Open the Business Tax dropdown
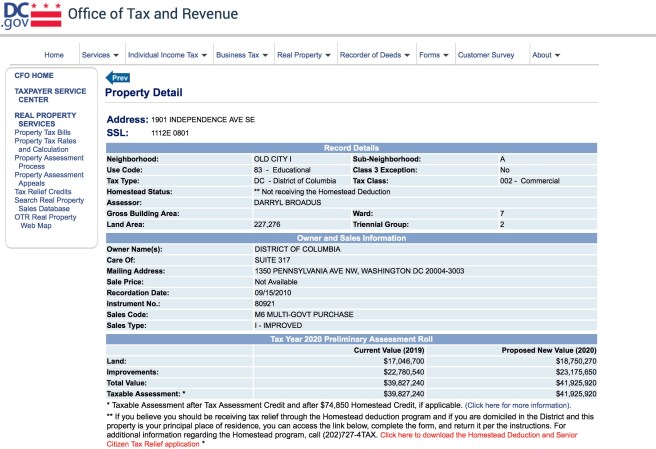This screenshot has width=656, height=449. (242, 55)
